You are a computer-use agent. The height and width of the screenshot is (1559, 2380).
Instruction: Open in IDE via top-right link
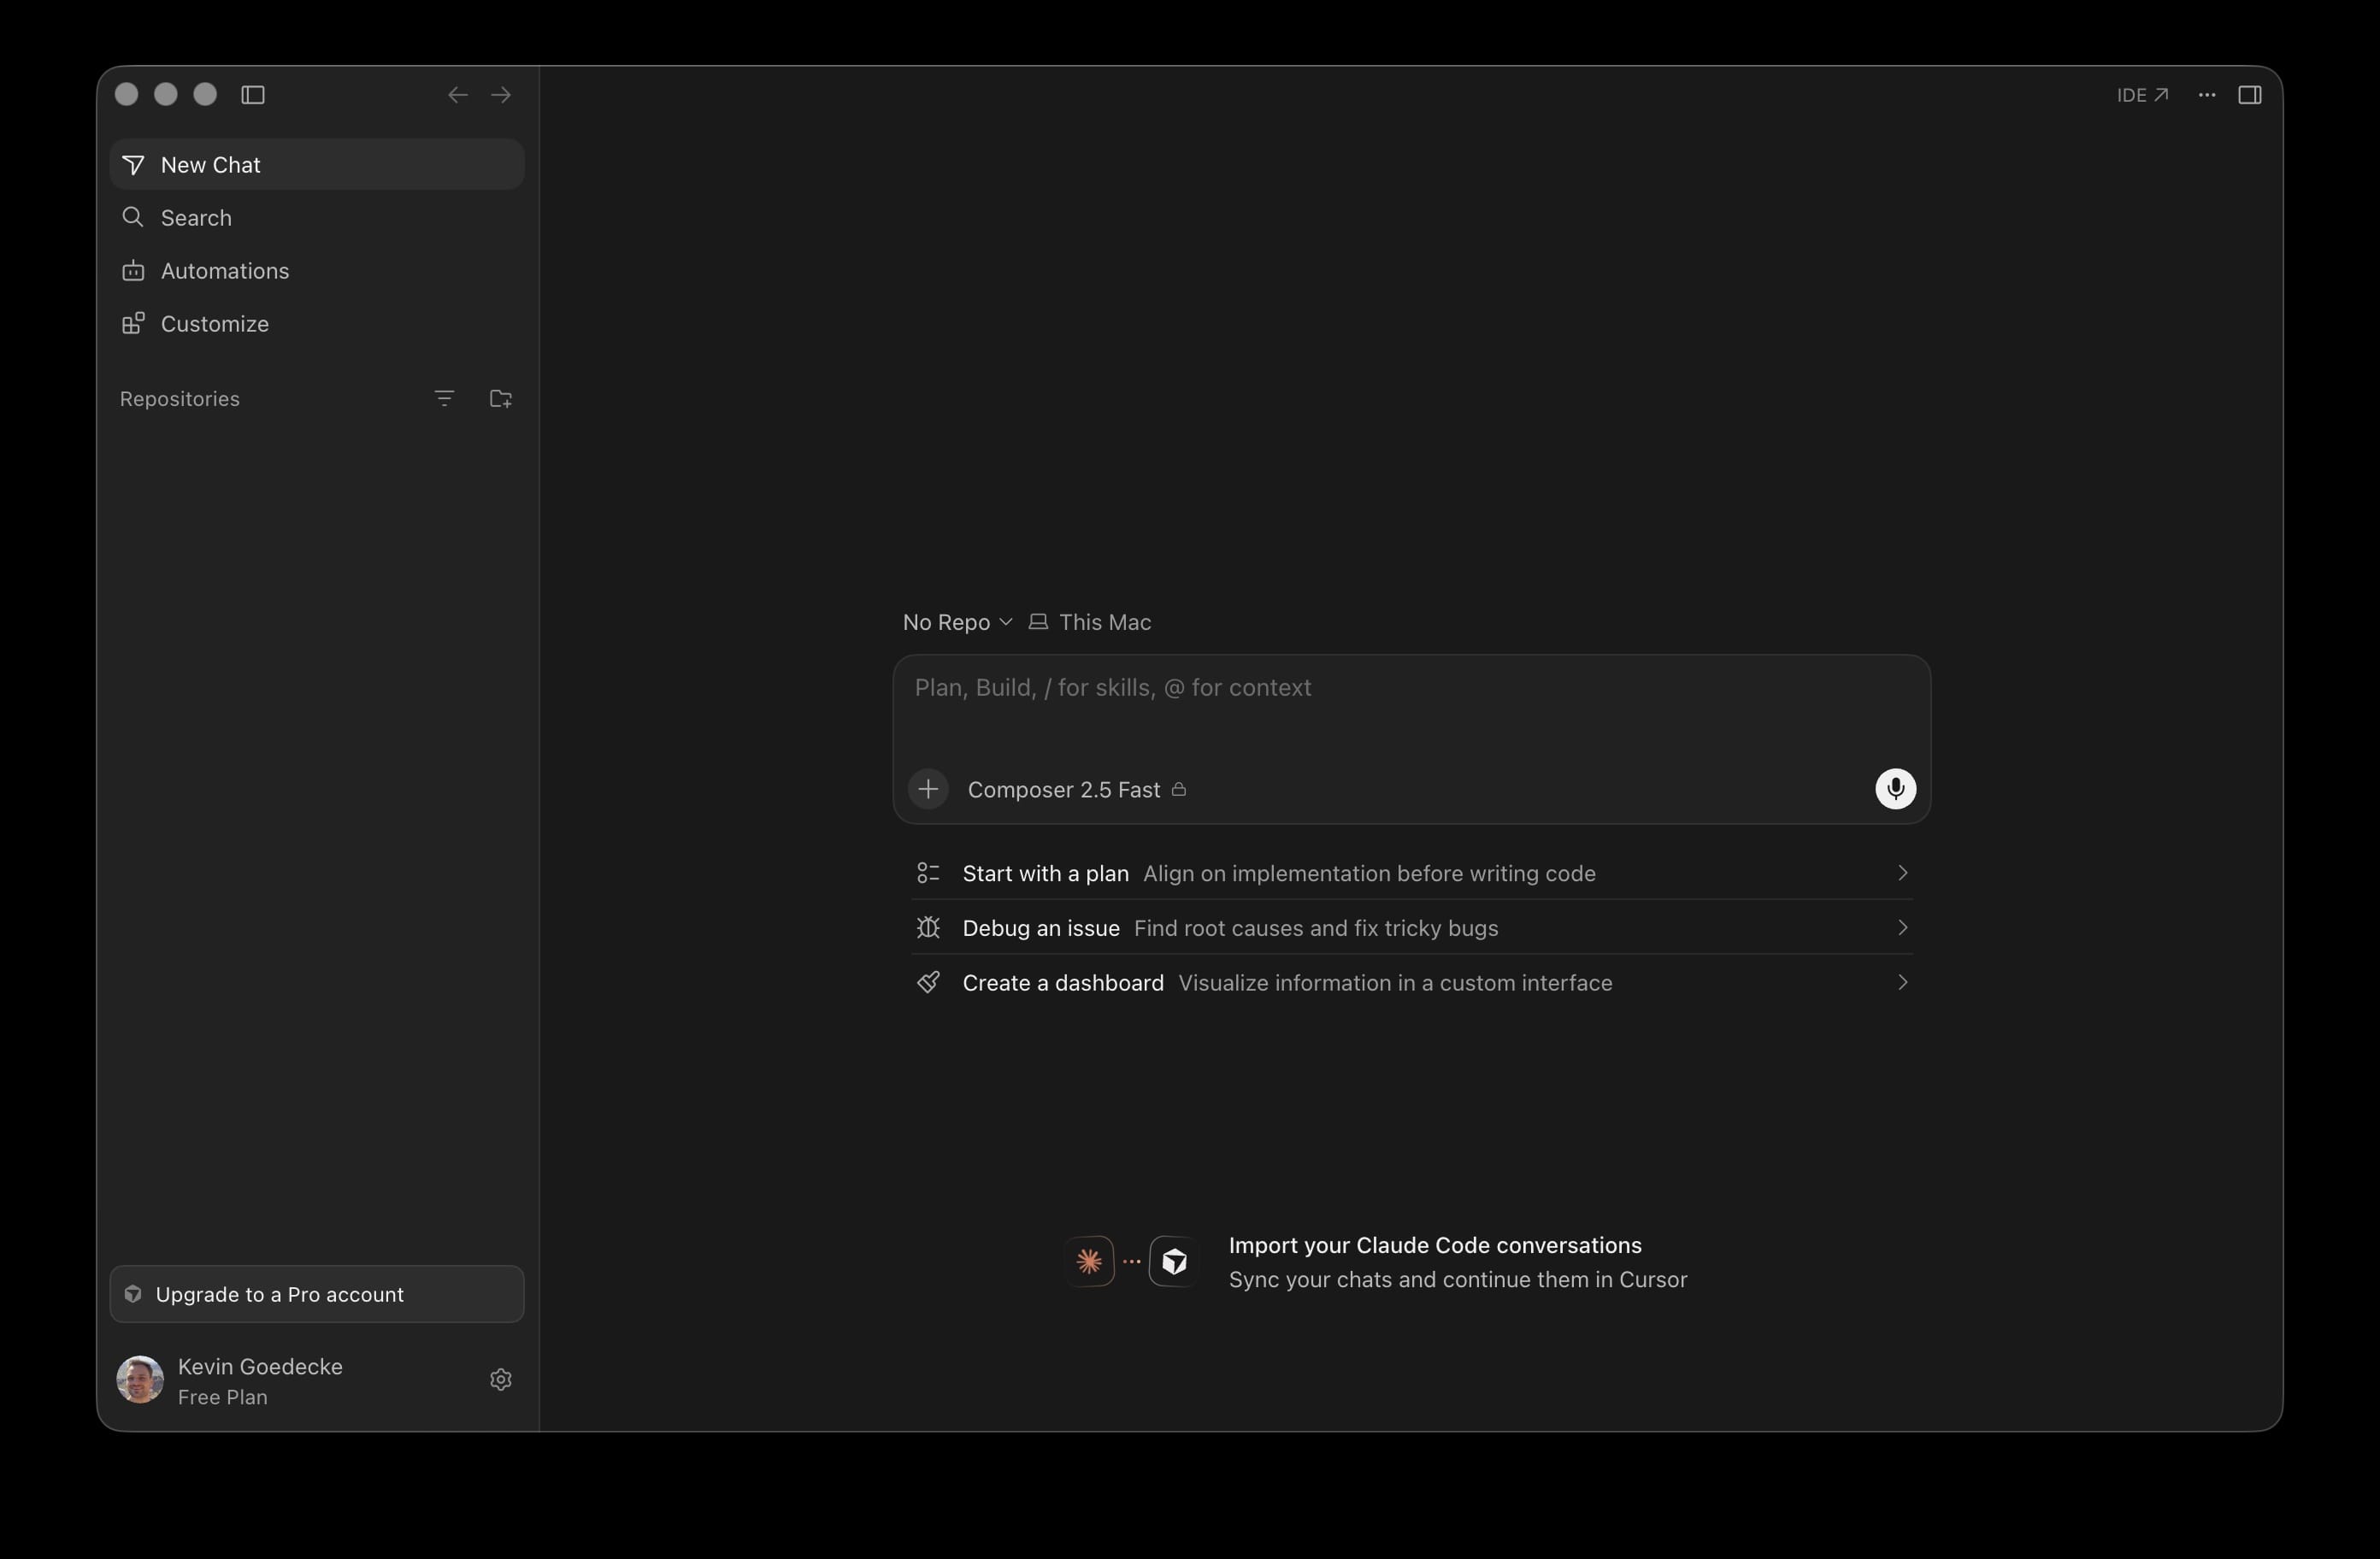click(x=2142, y=95)
